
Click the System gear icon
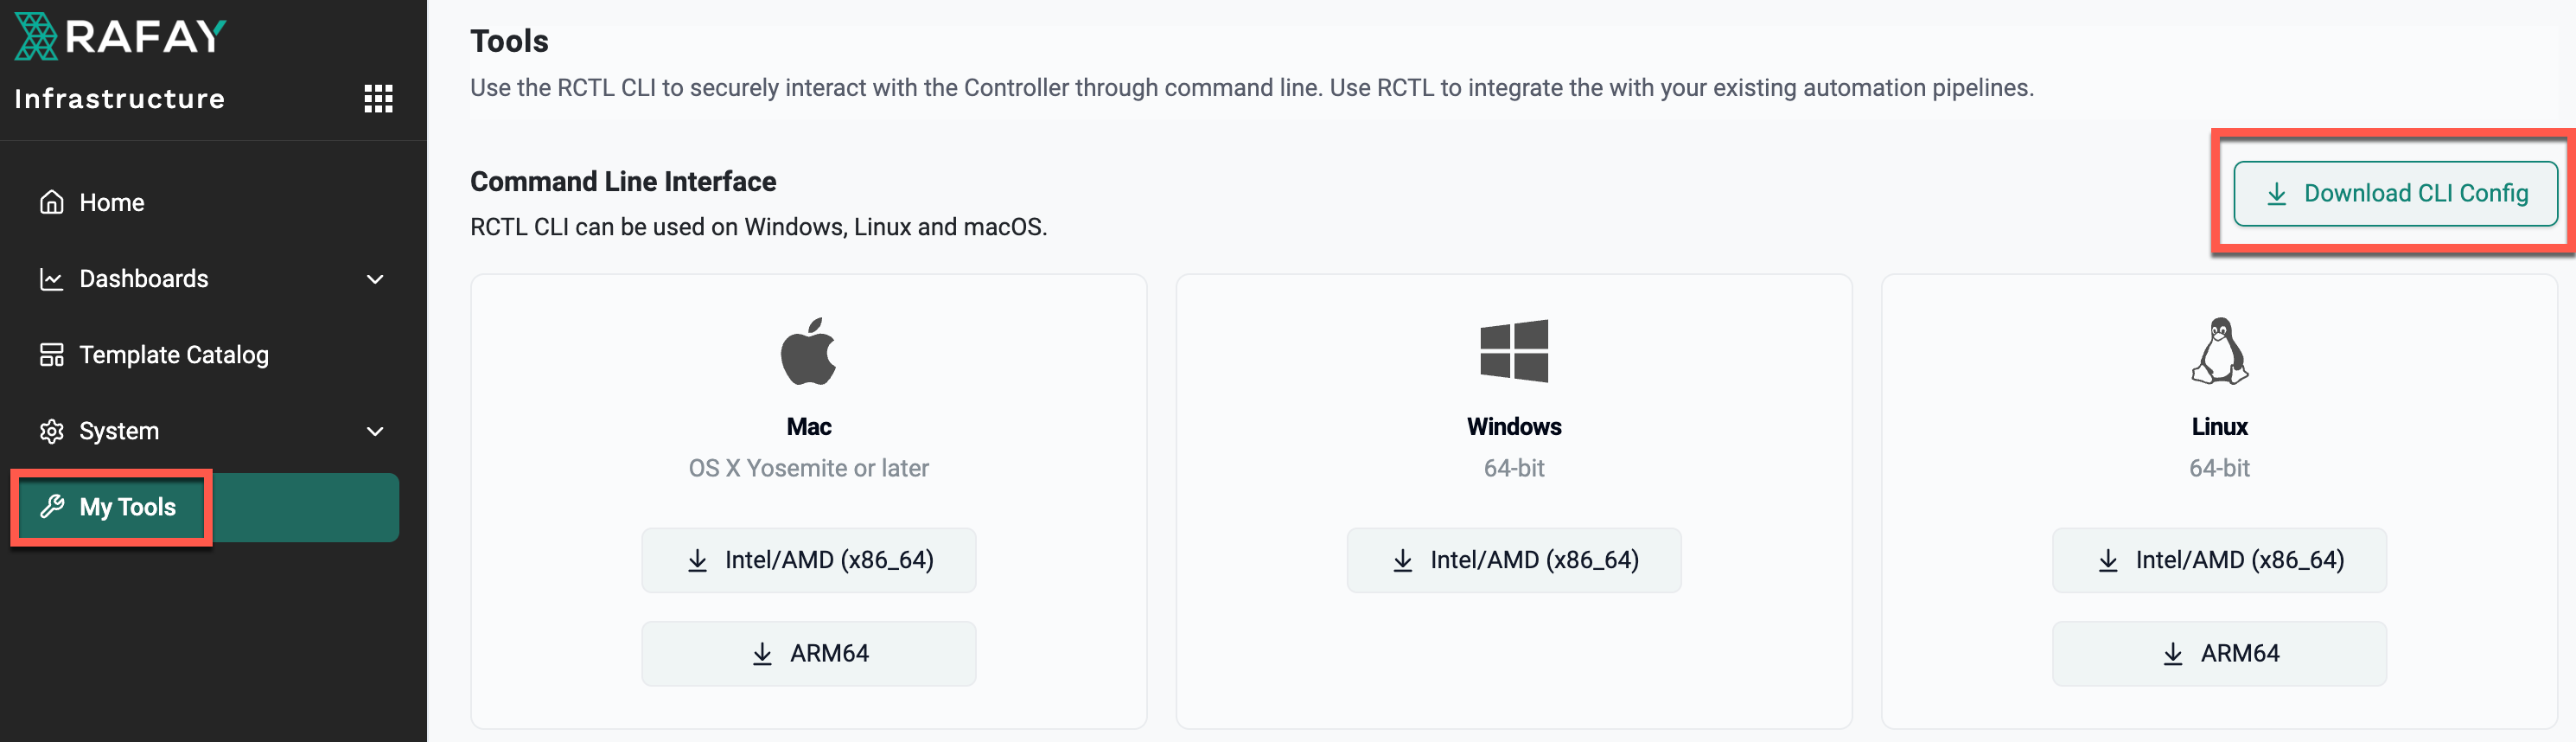52,431
